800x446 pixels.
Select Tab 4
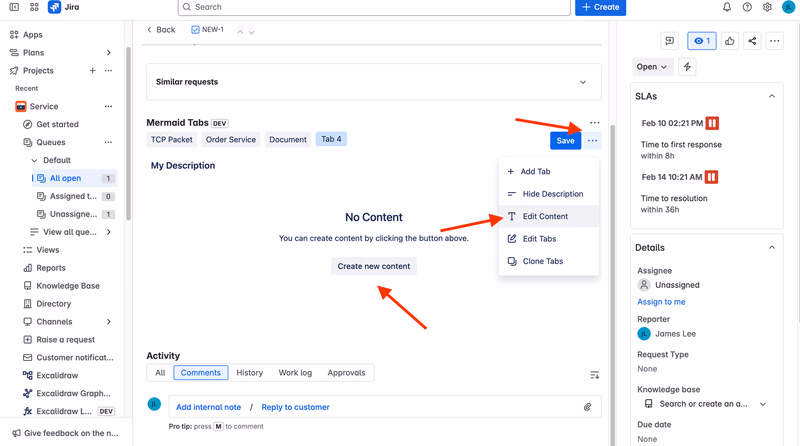click(331, 139)
